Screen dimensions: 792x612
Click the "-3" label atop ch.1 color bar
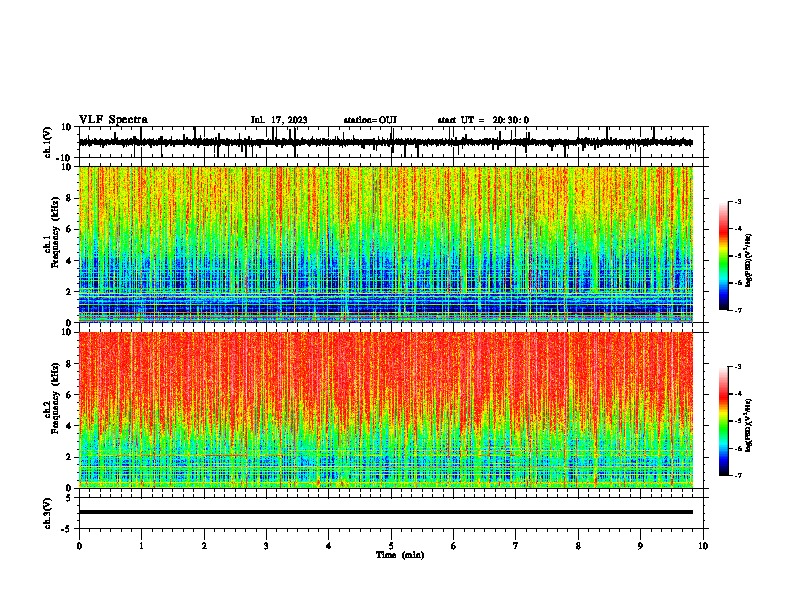point(737,201)
